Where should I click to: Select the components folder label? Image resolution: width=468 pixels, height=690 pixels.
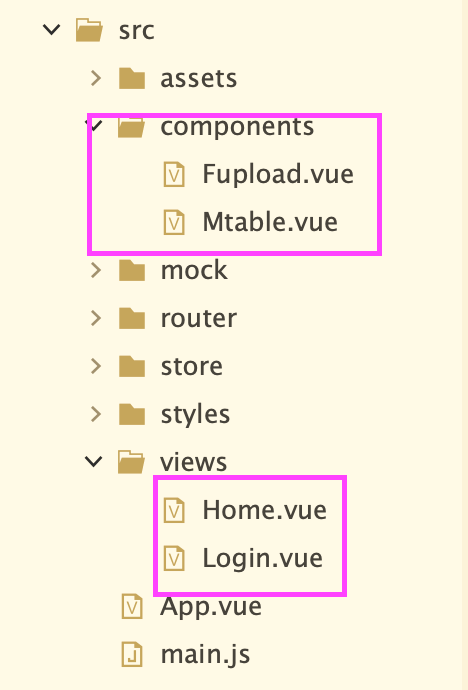coord(237,128)
